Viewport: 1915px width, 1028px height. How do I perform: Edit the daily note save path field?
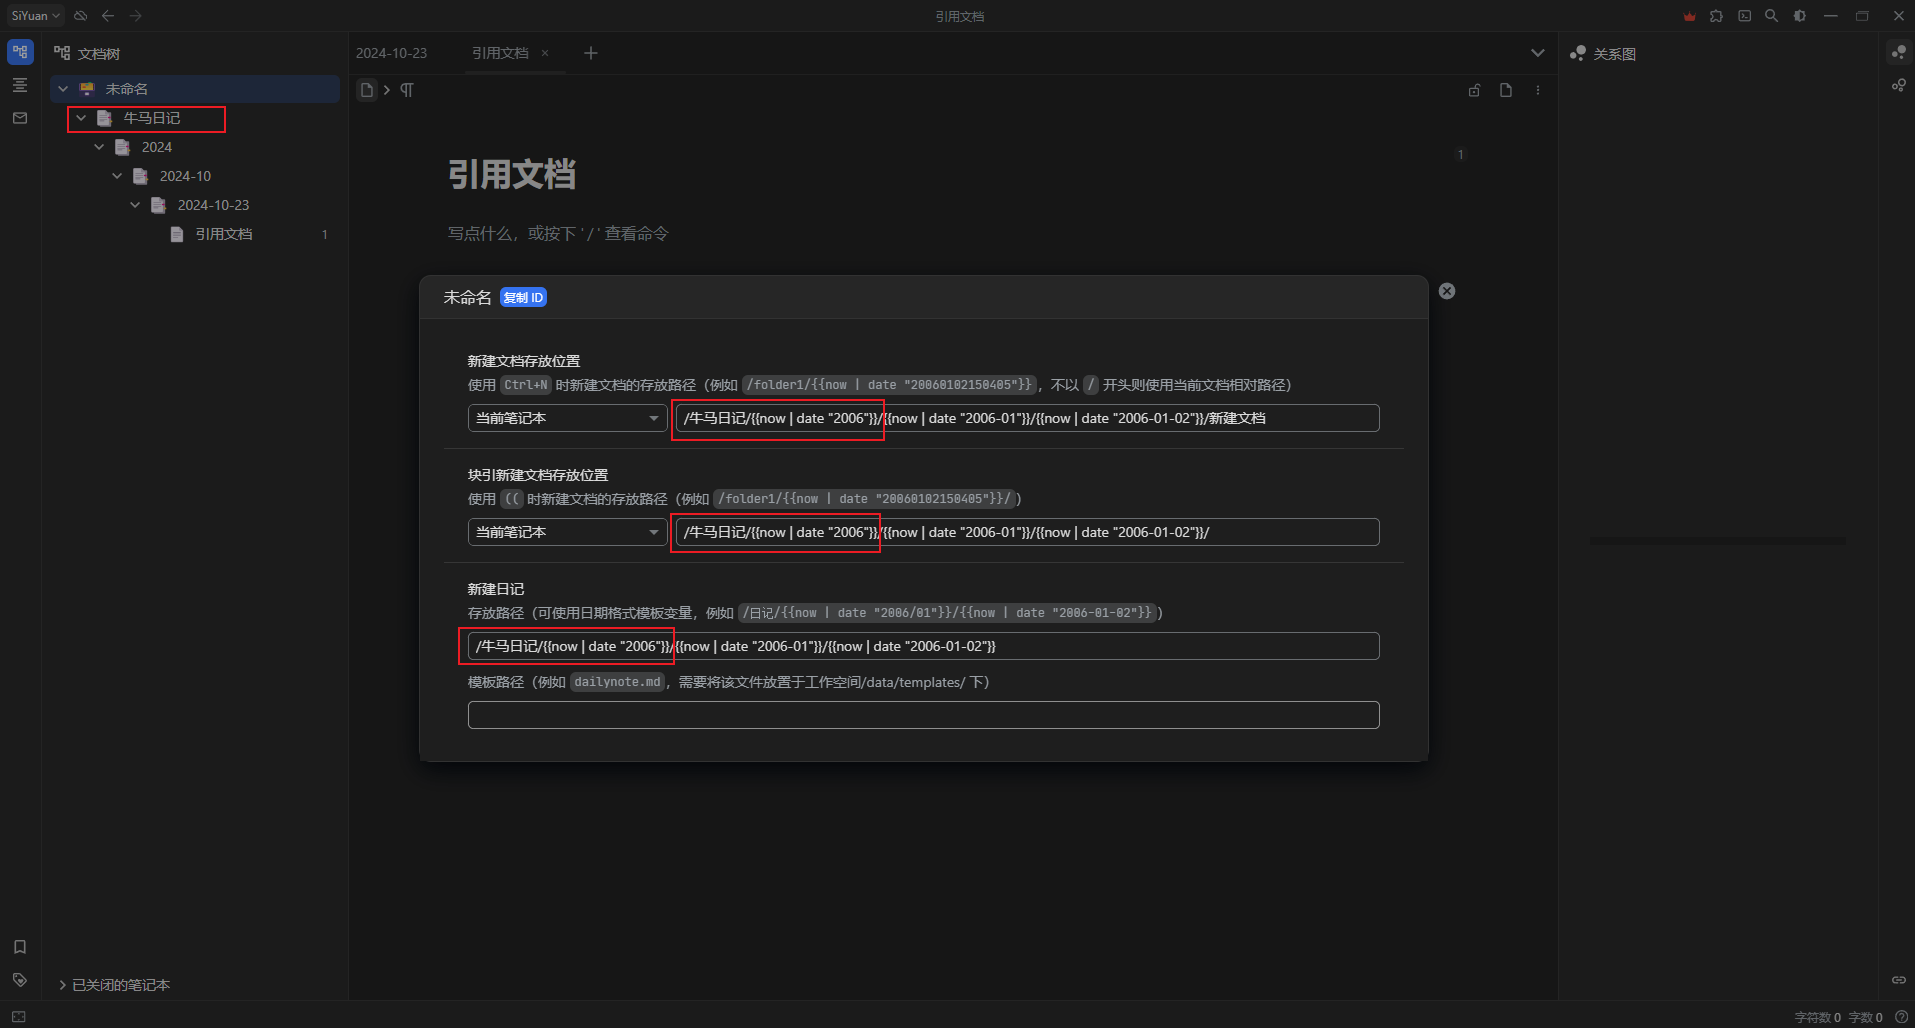[923, 646]
